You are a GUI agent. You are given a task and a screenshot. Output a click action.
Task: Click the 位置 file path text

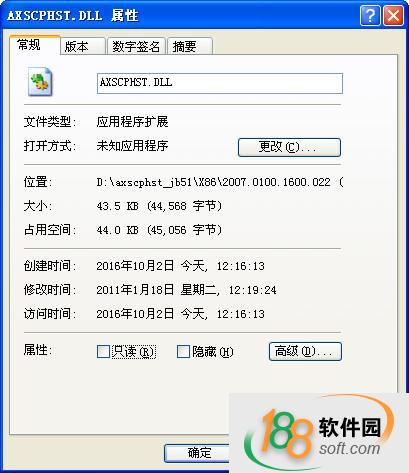coord(220,182)
